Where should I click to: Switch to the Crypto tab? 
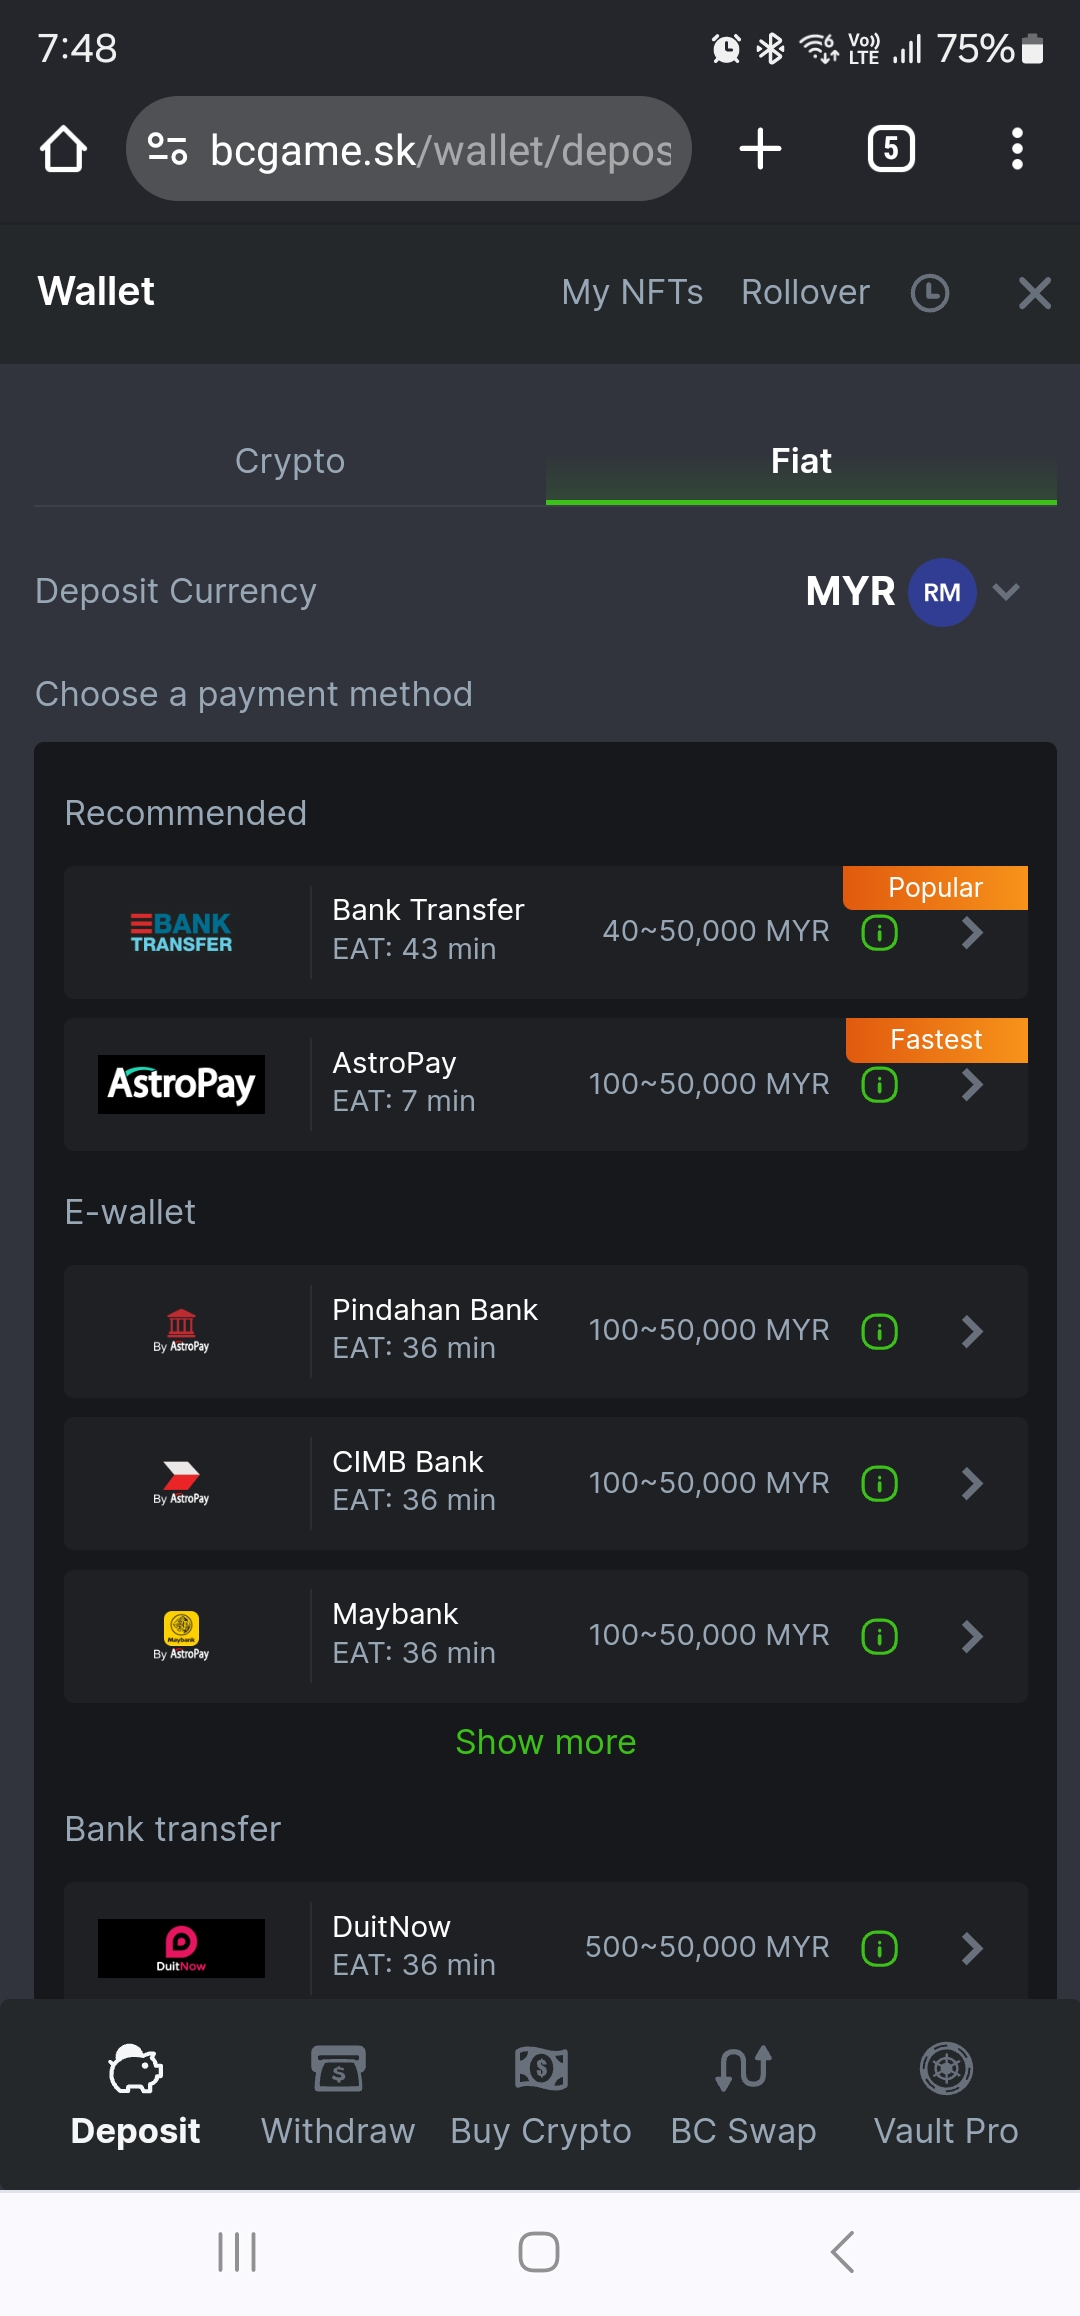point(290,462)
